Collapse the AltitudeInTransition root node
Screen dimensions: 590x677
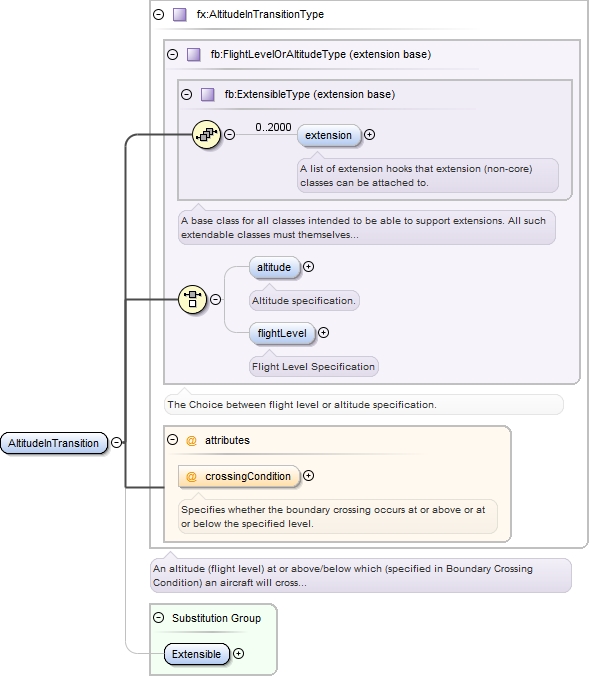coord(117,443)
